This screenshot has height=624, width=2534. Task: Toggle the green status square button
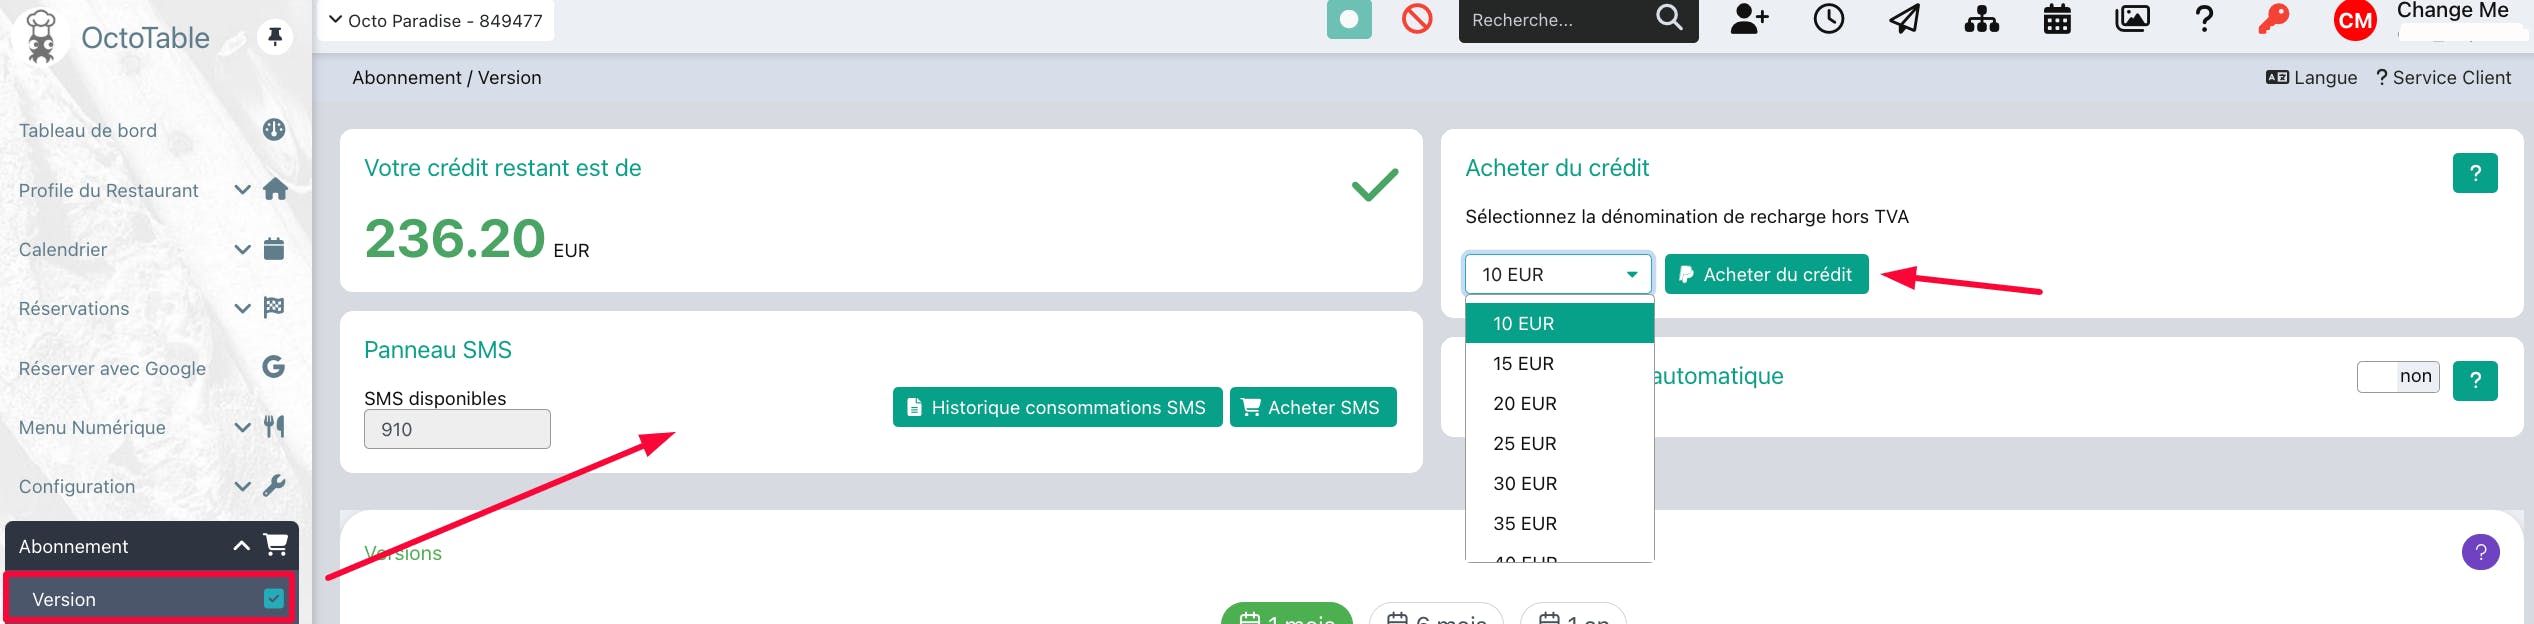(x=1349, y=19)
